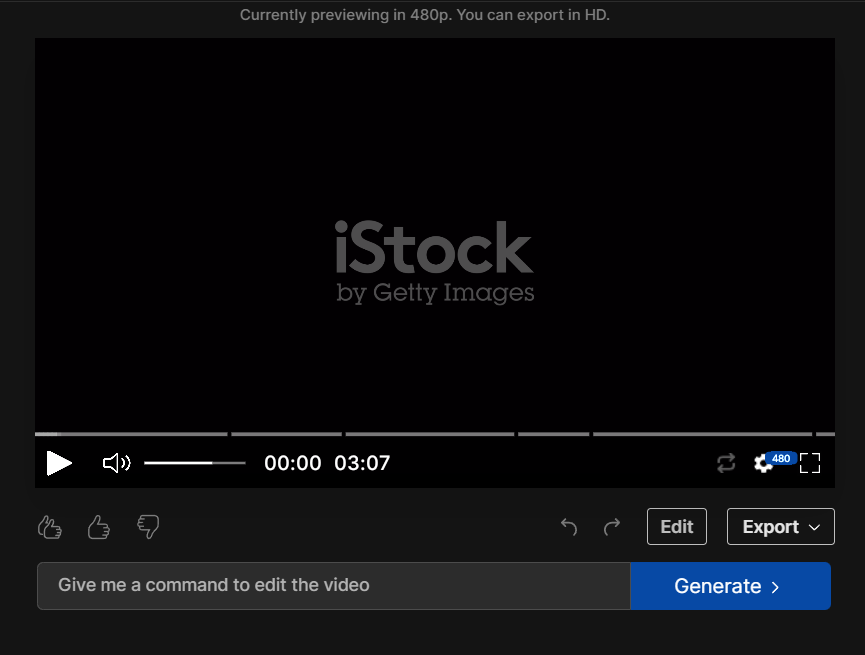Click the double thumbs-up icon

tap(50, 527)
